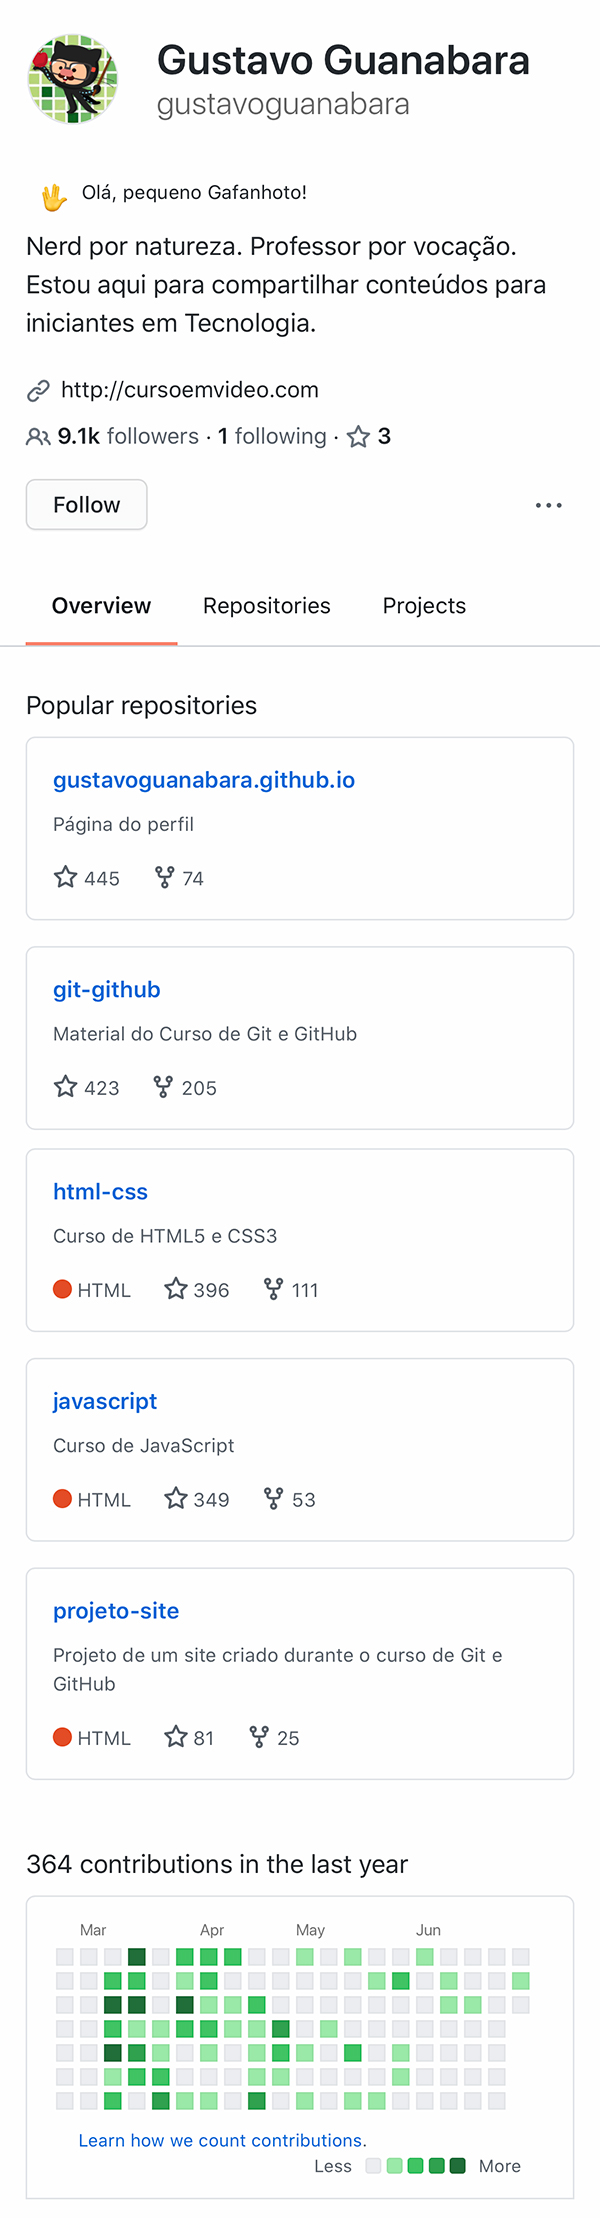Click the star icon next to gustavoguanabara.github.io repo
600x2218 pixels.
(x=66, y=877)
